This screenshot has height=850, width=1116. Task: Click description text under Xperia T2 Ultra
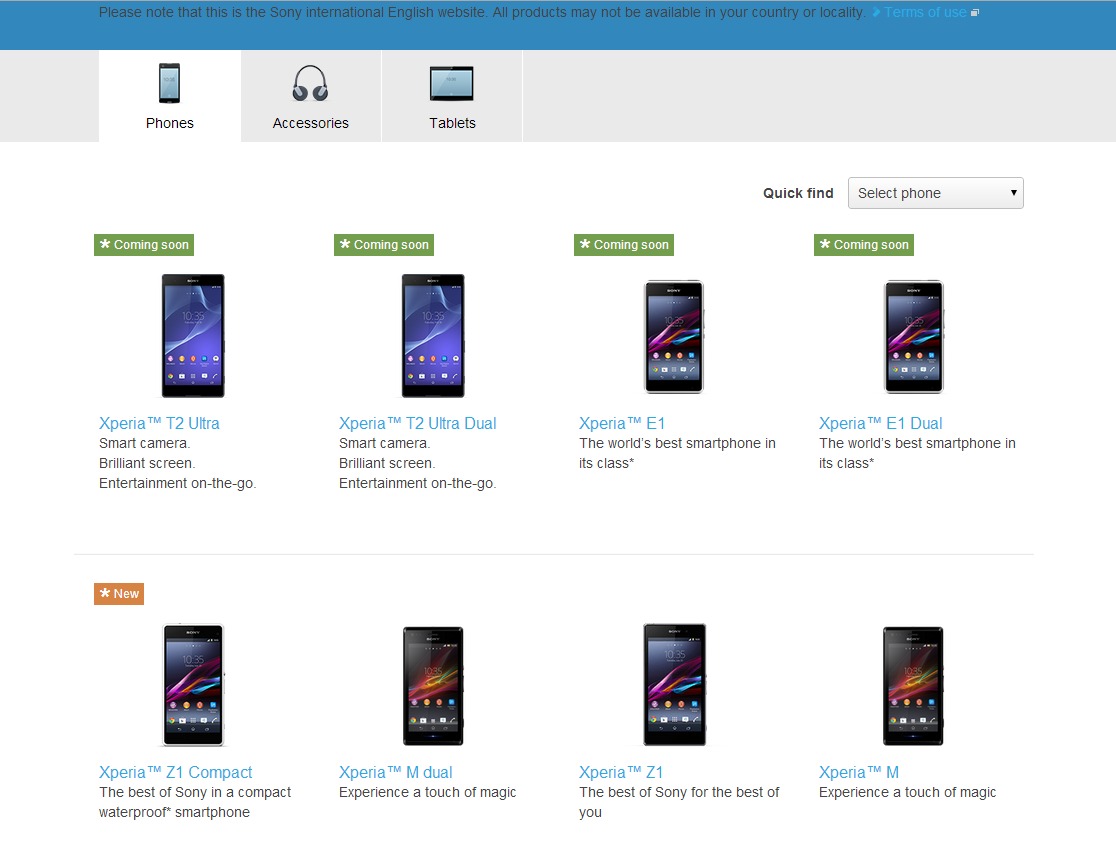coord(177,463)
